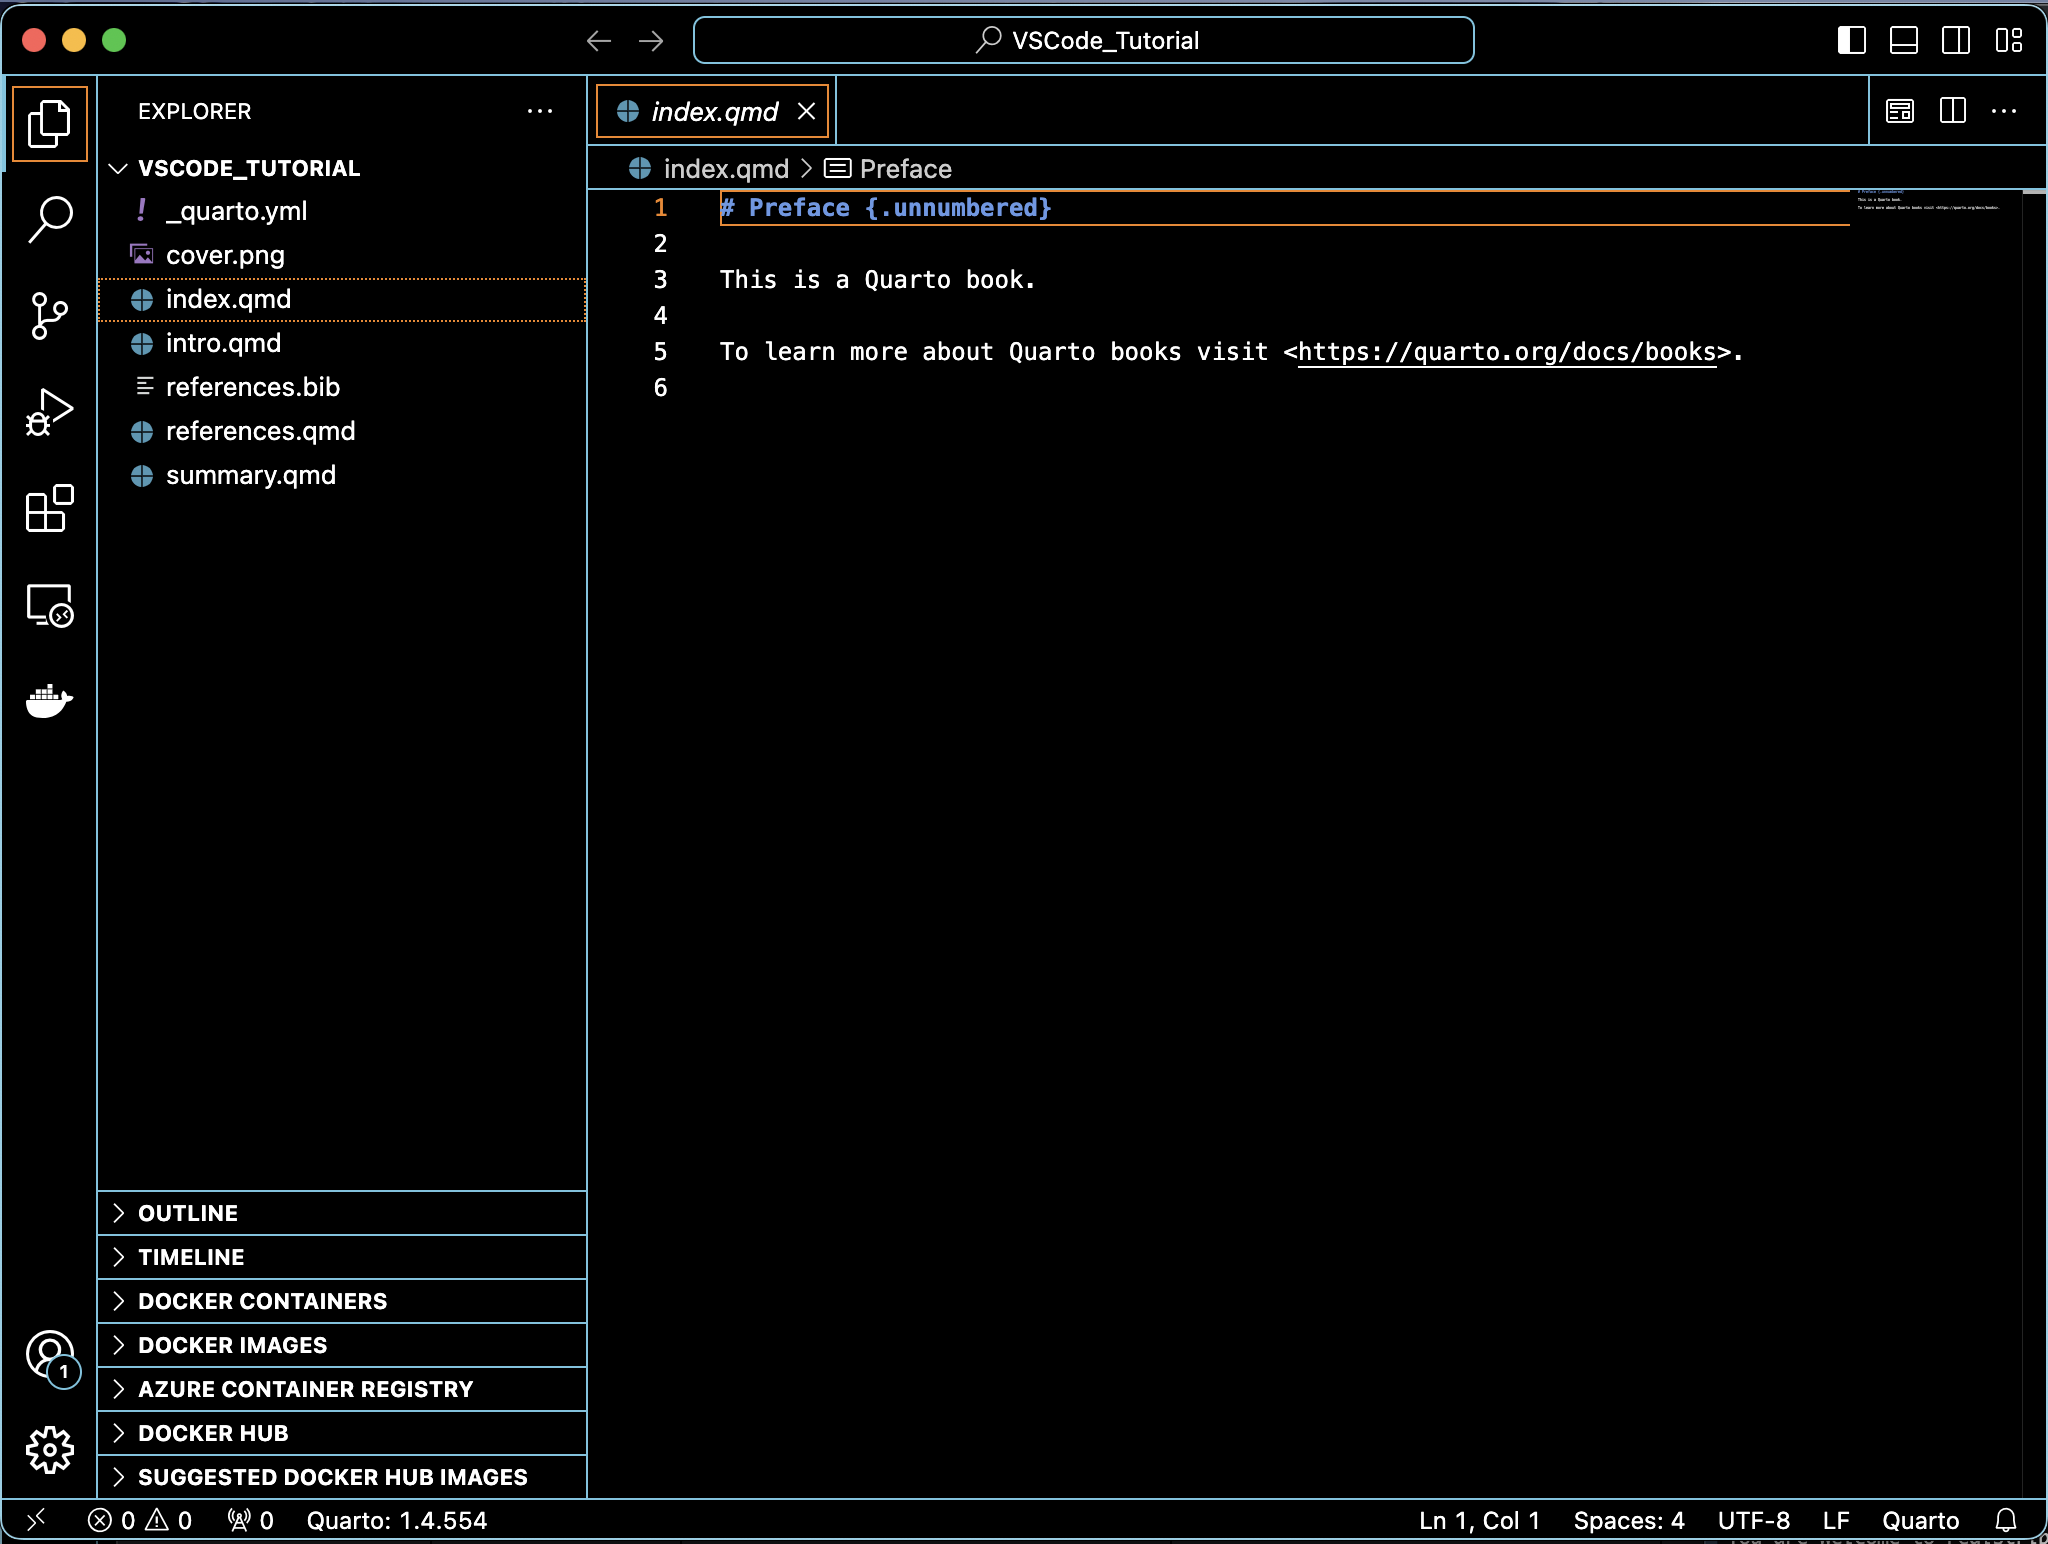Click Ln 1, Col 1 go to line
Image resolution: width=2048 pixels, height=1544 pixels.
click(x=1479, y=1520)
